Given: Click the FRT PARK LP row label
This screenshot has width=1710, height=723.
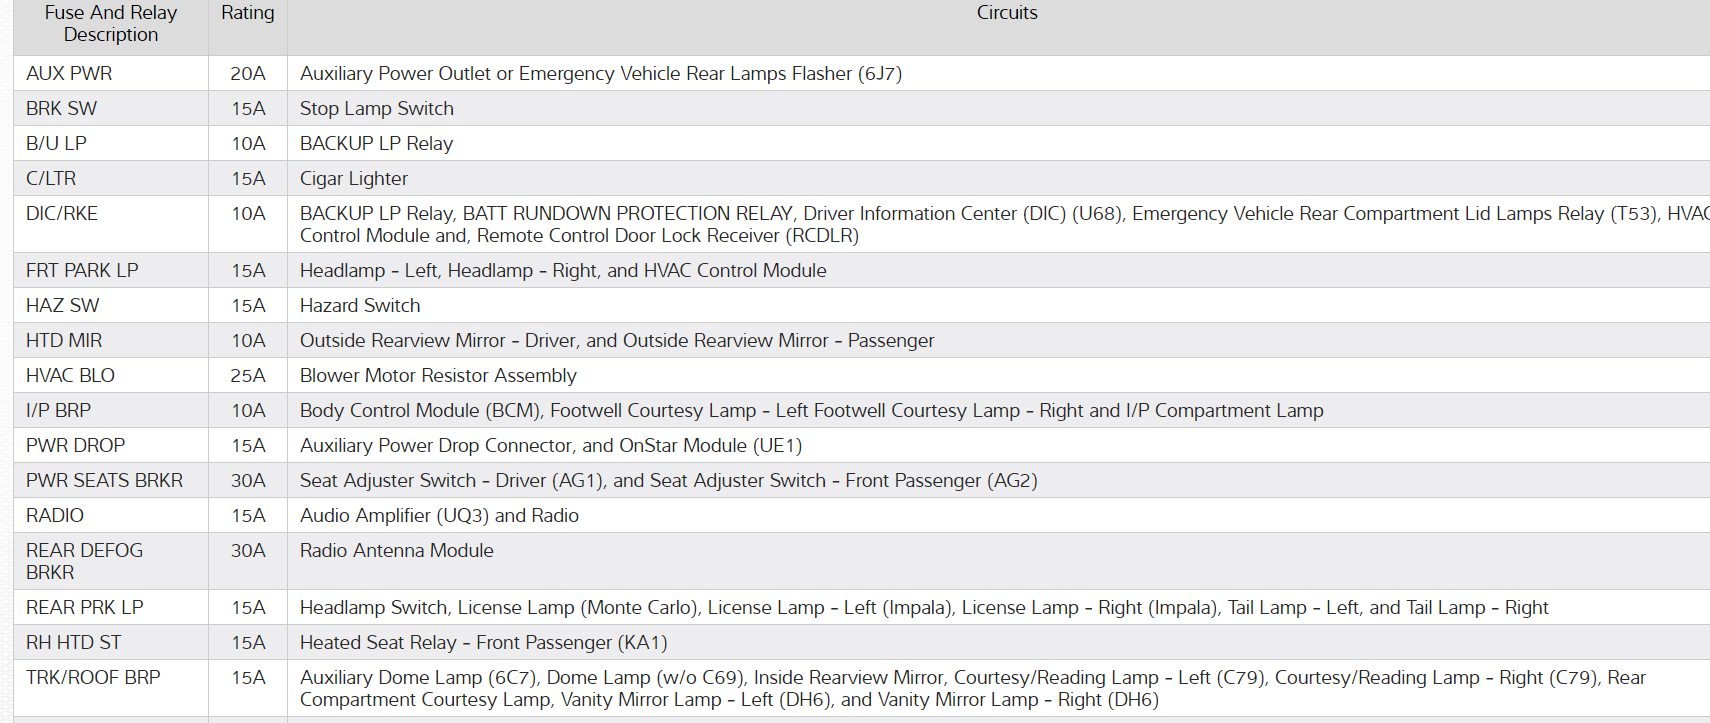Looking at the screenshot, I should (82, 271).
